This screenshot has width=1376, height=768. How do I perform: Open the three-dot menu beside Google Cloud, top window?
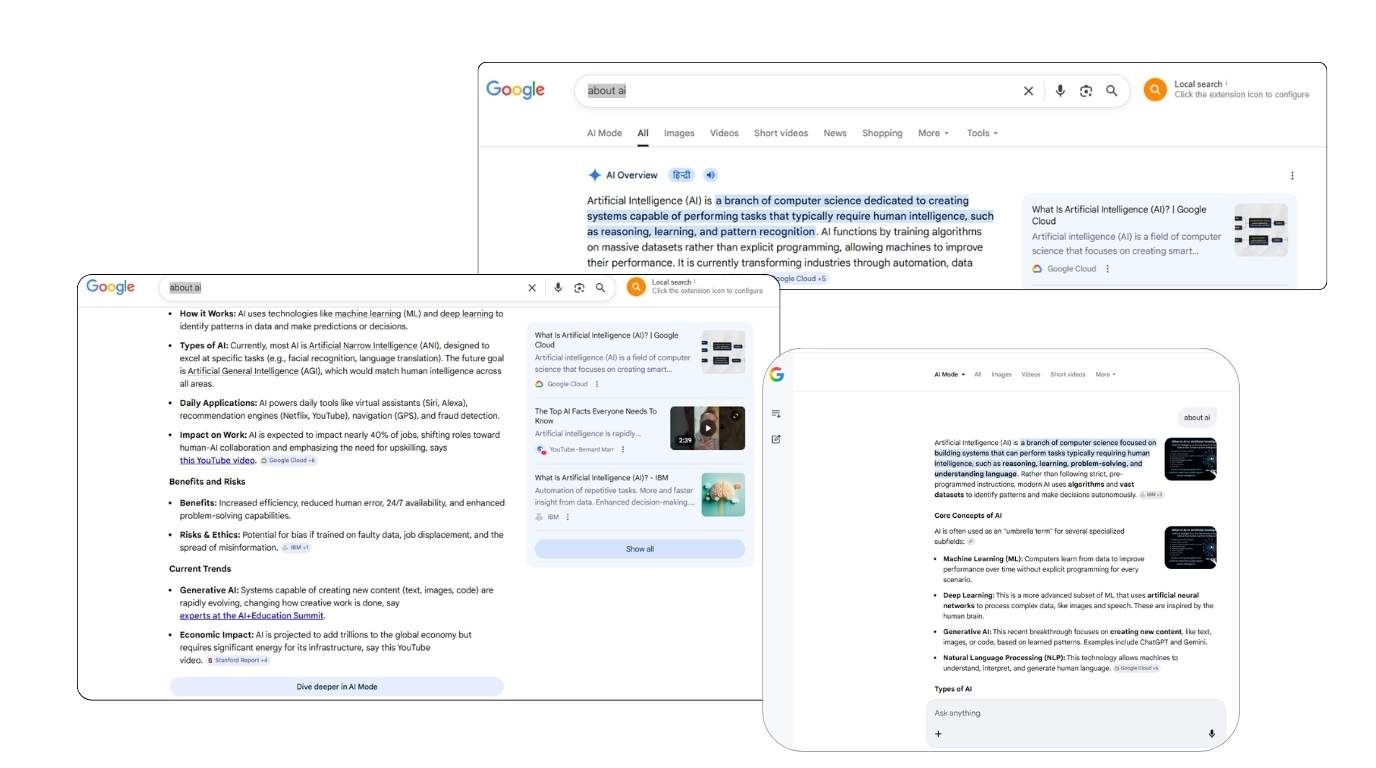click(1107, 269)
